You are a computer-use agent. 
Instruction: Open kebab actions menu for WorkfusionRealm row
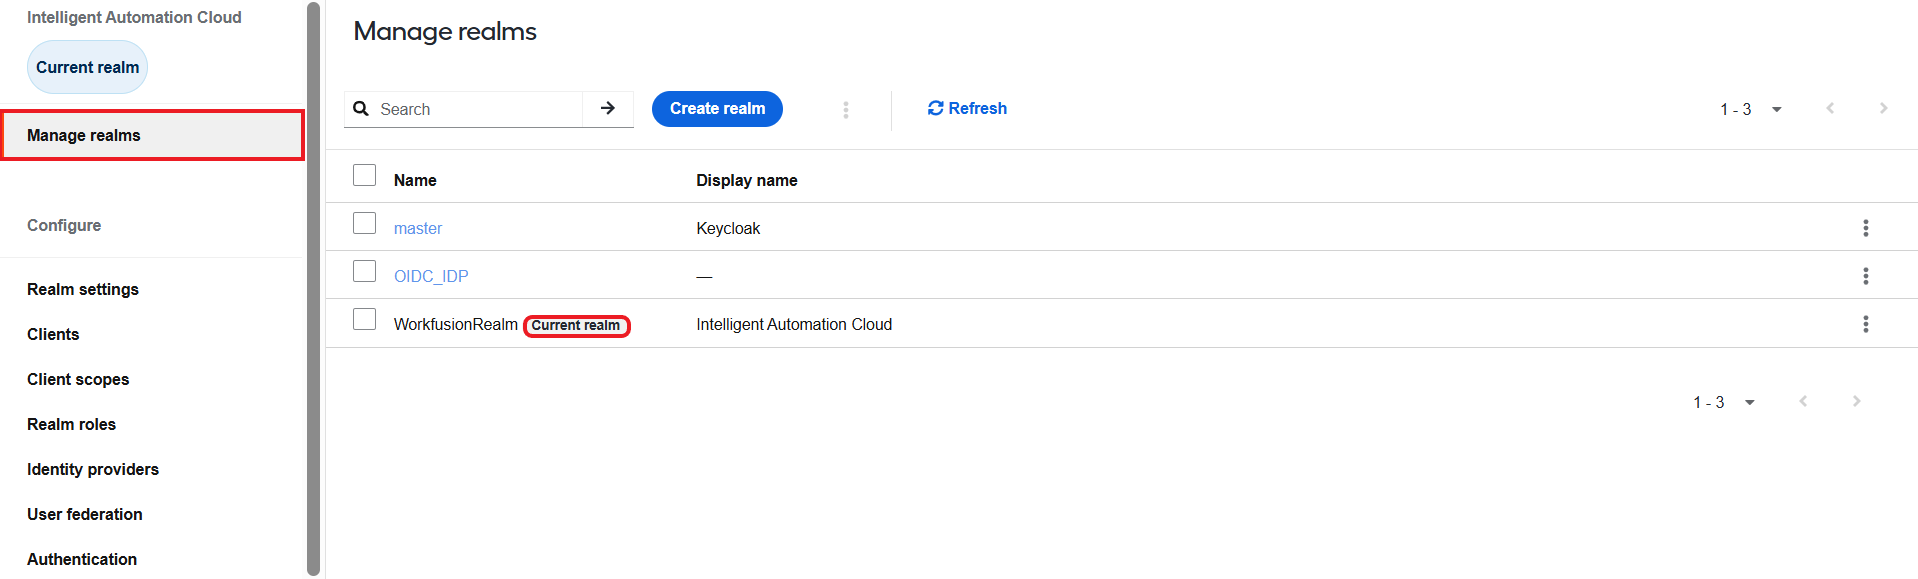1865,324
